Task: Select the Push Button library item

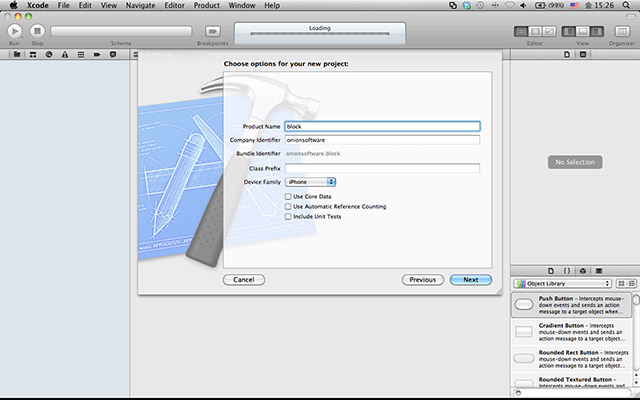Action: tap(571, 304)
